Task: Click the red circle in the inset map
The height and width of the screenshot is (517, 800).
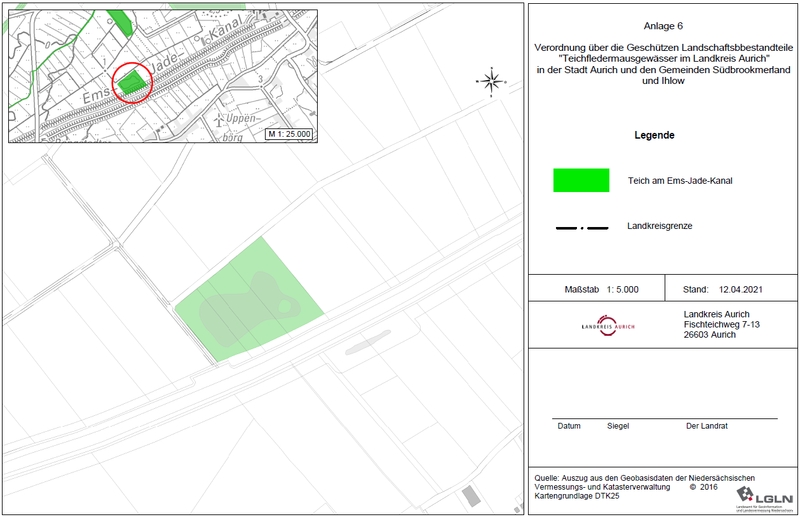Action: pos(132,82)
